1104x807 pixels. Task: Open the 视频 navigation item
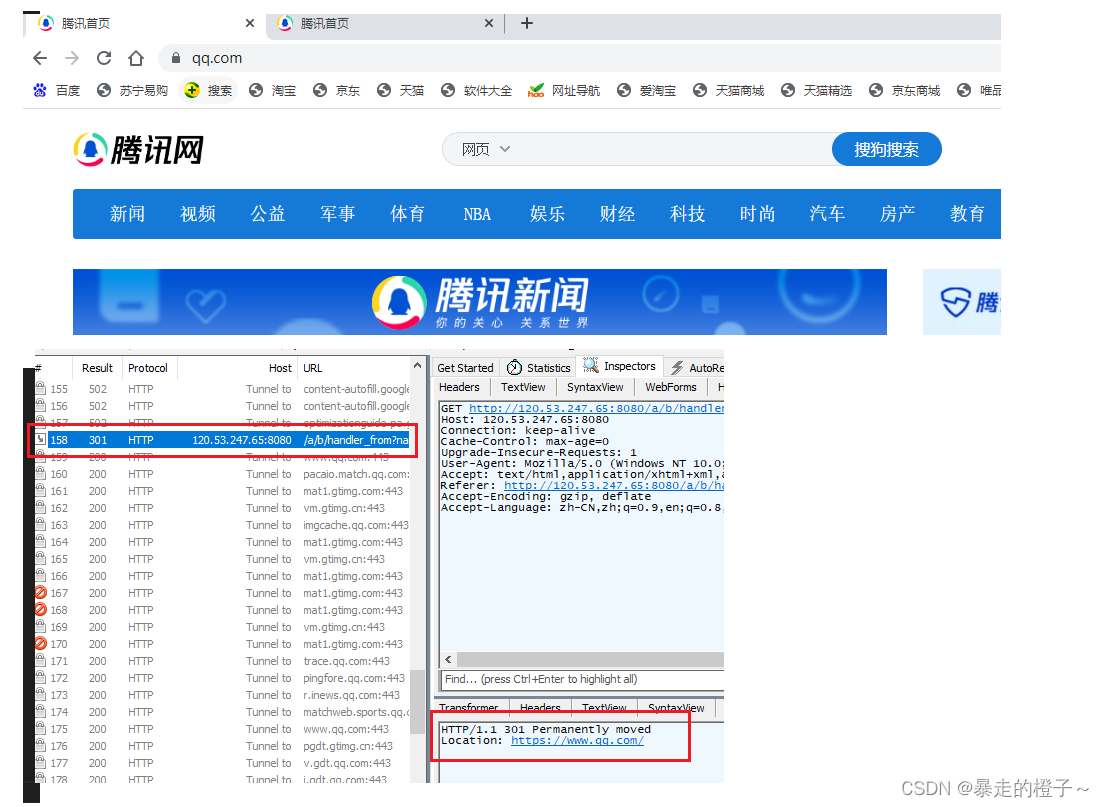tap(198, 213)
